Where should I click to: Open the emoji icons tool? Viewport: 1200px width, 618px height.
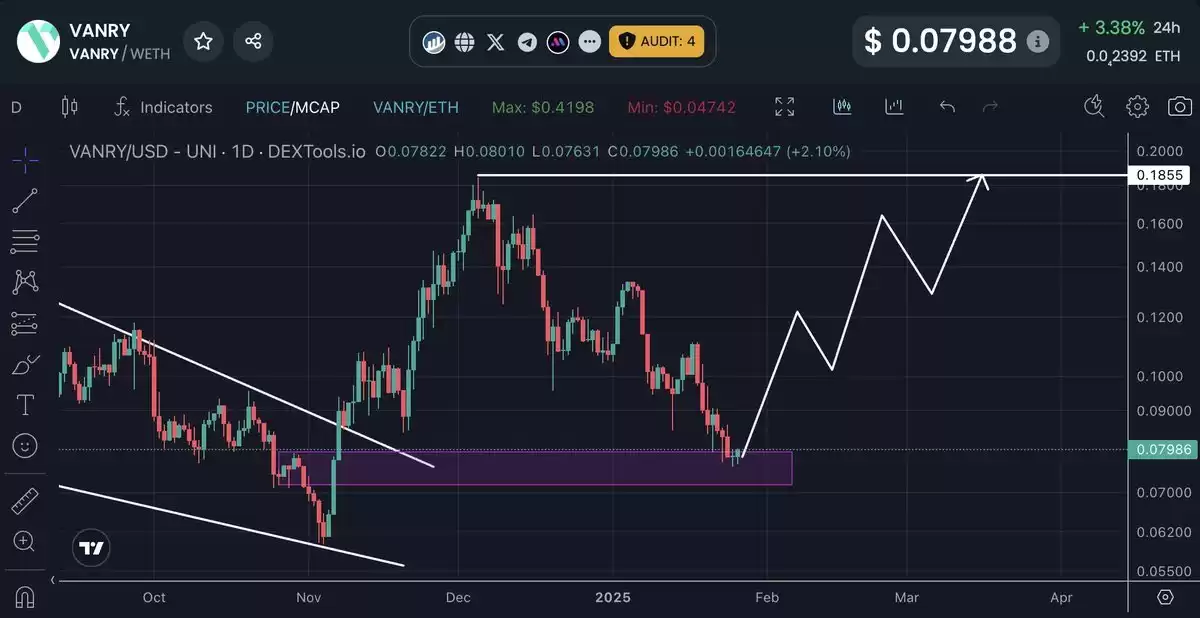pyautogui.click(x=26, y=446)
